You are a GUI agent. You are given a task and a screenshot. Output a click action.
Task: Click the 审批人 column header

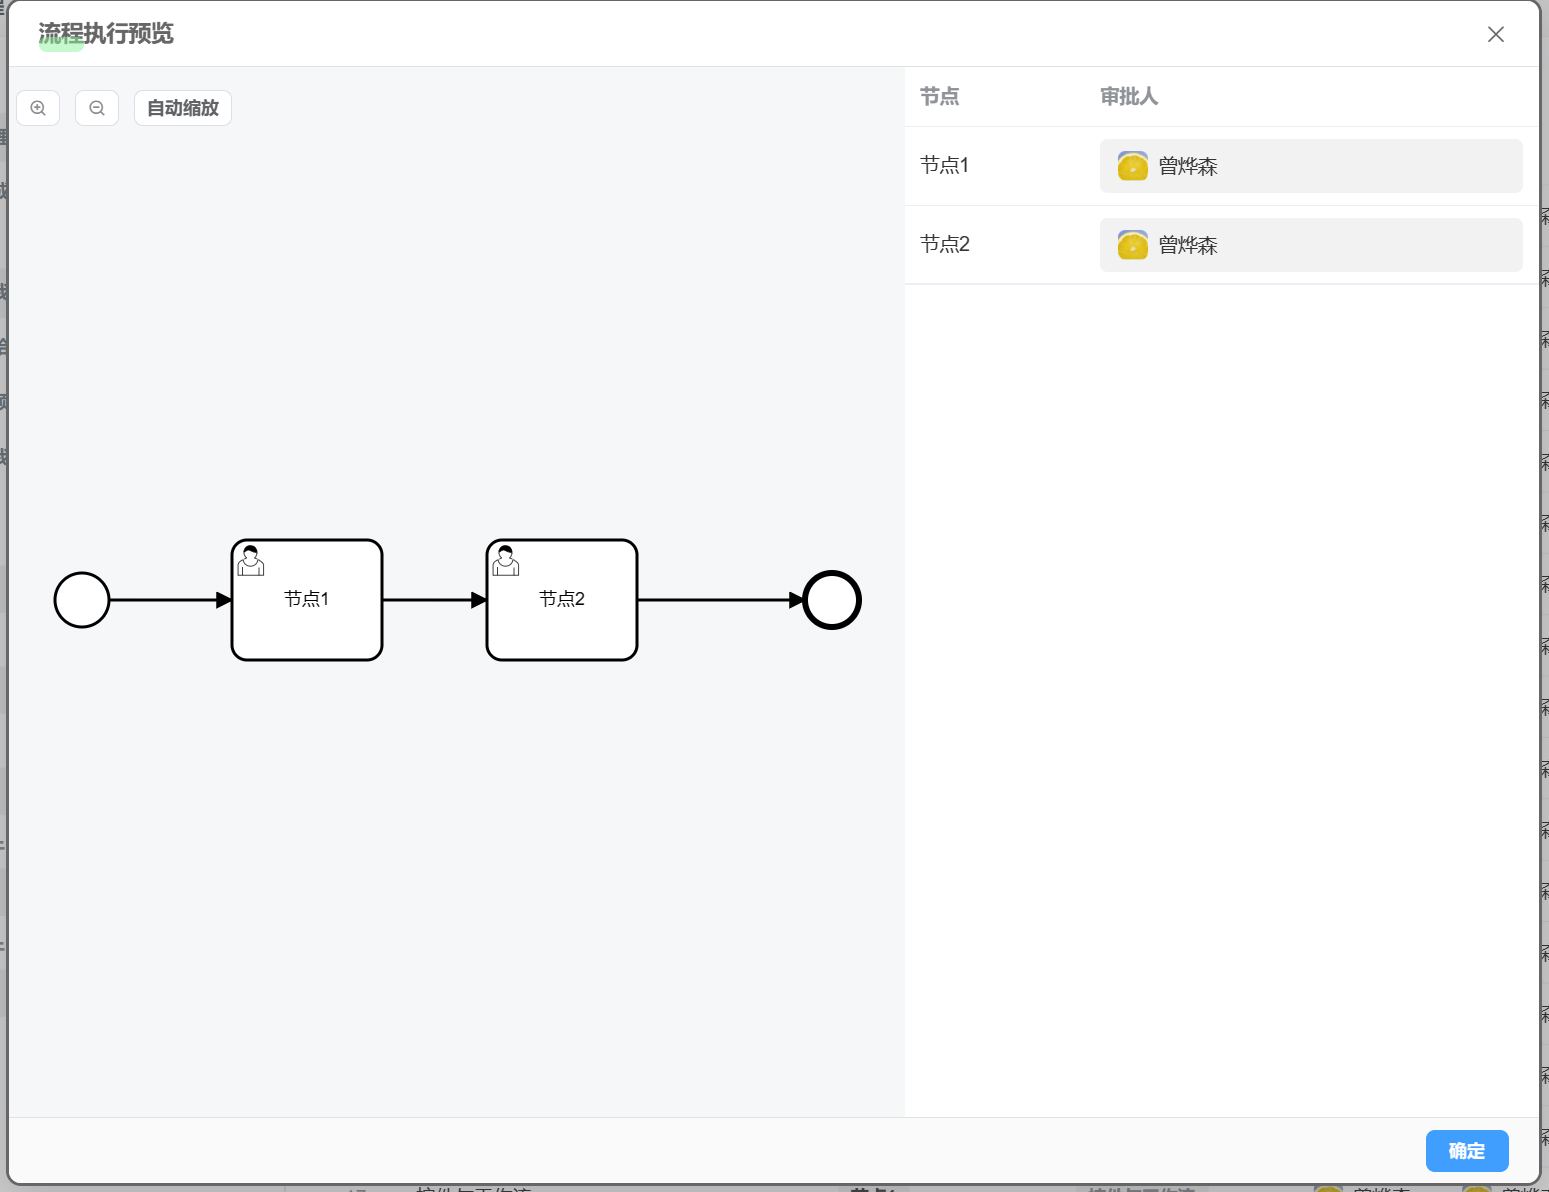tap(1129, 96)
